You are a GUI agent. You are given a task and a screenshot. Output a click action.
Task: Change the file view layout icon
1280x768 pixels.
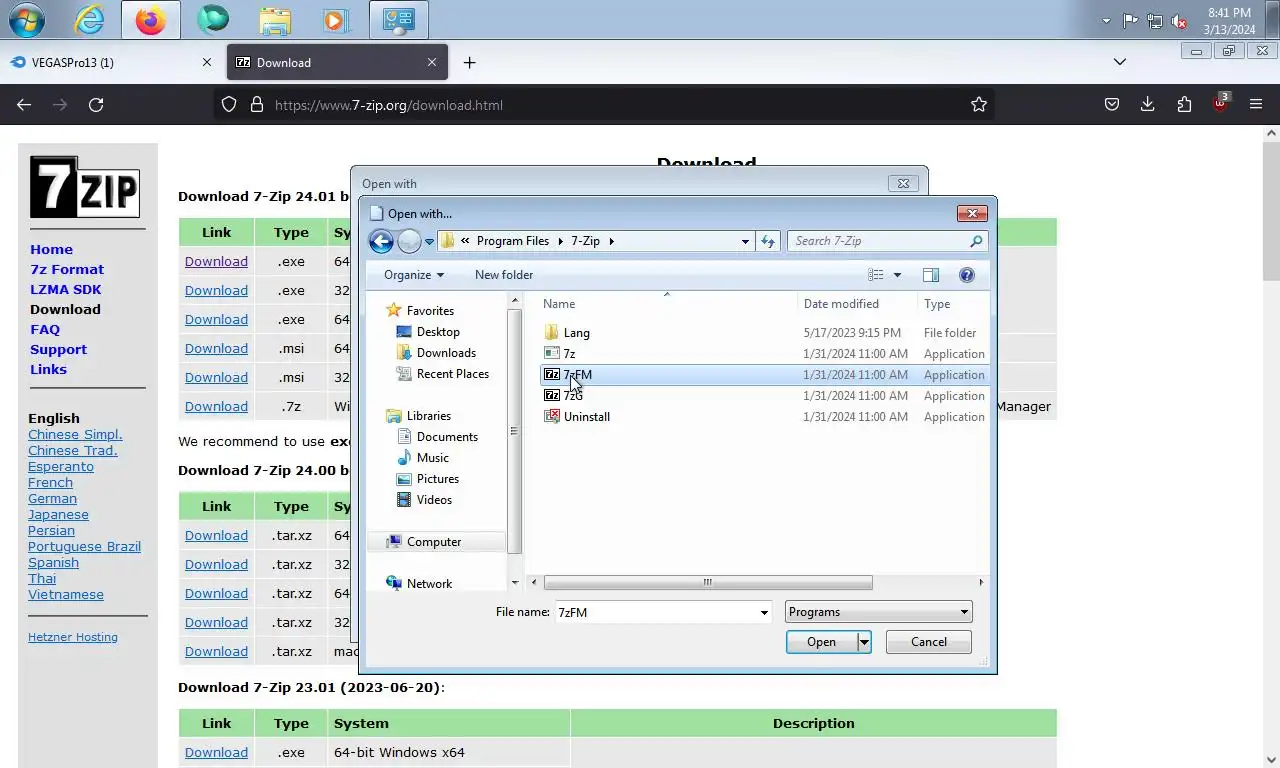(876, 275)
